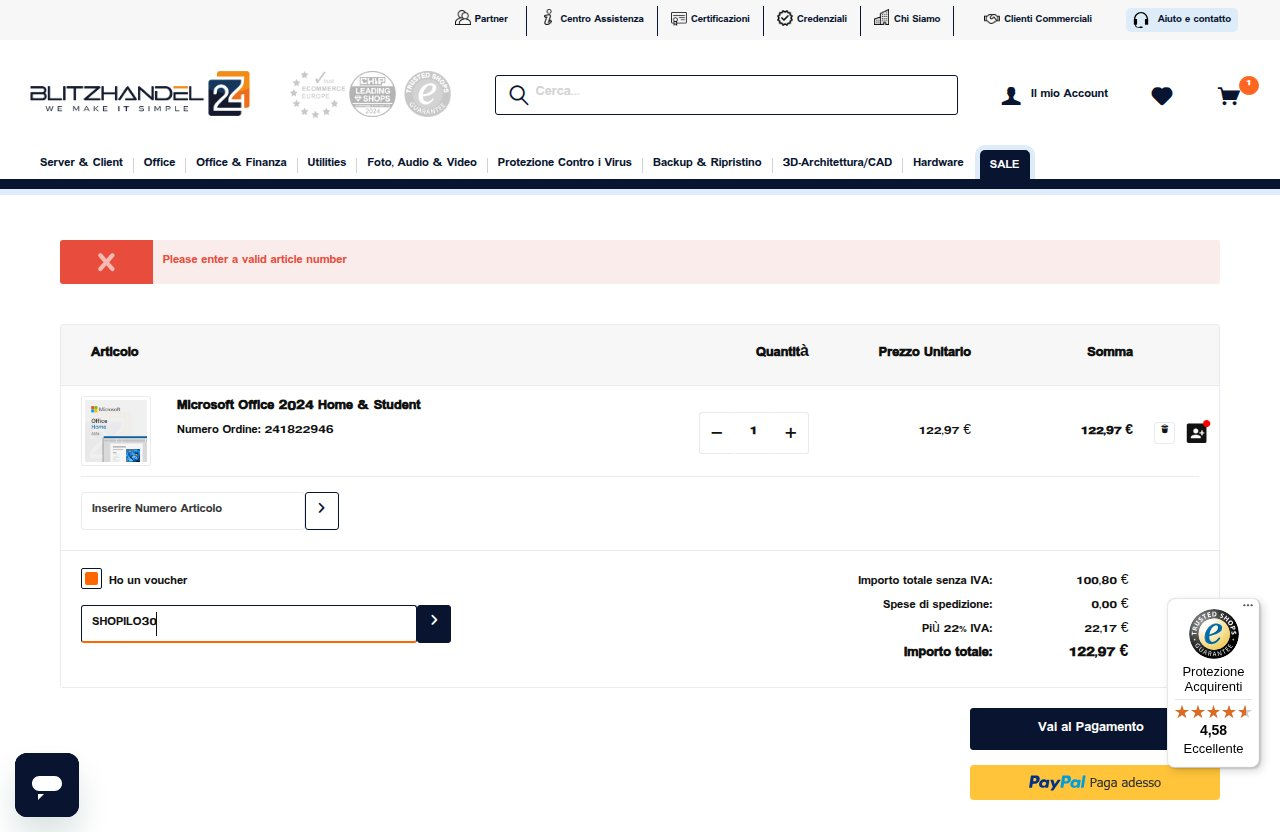Image resolution: width=1280 pixels, height=832 pixels.
Task: Click the 'Protezione Acquirenti' text
Action: [1213, 679]
